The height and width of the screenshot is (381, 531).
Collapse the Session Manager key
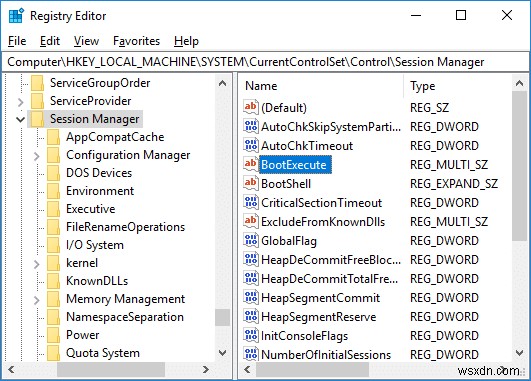(x=21, y=119)
